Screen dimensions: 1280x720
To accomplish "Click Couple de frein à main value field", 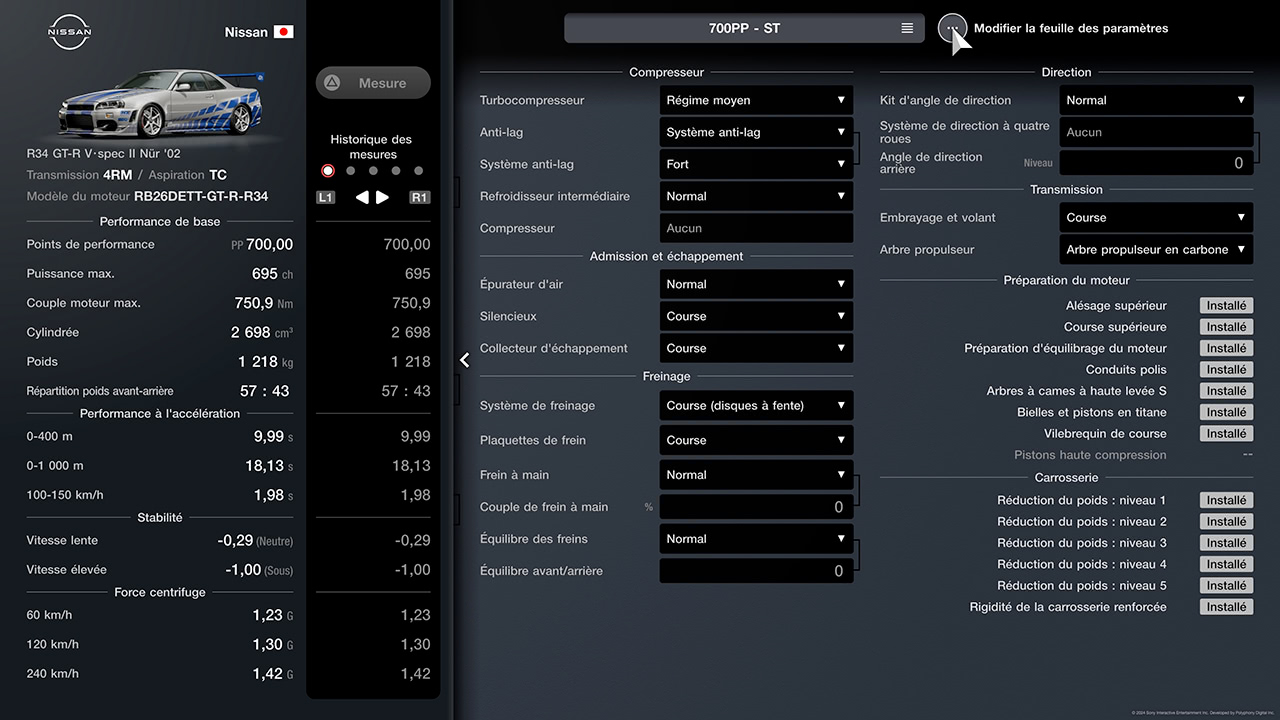I will (756, 507).
